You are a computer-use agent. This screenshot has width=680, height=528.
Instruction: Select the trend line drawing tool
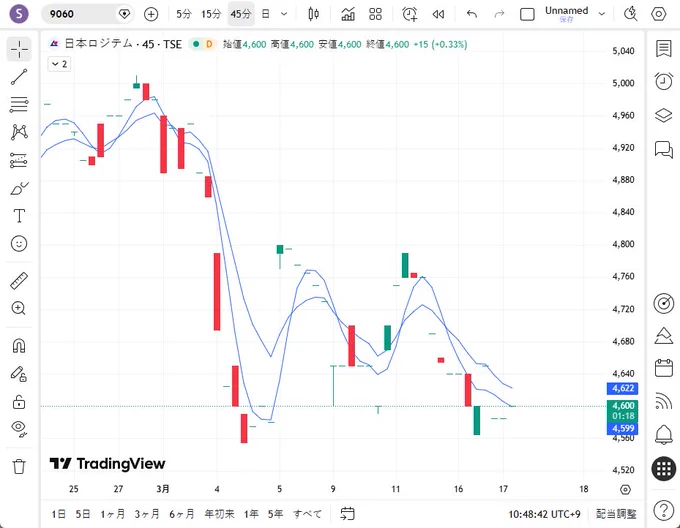click(x=19, y=77)
